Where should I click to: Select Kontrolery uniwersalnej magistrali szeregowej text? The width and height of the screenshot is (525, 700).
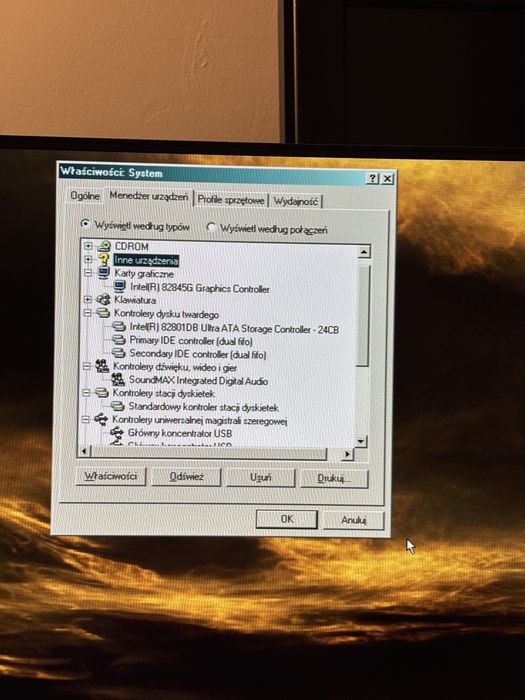(199, 421)
